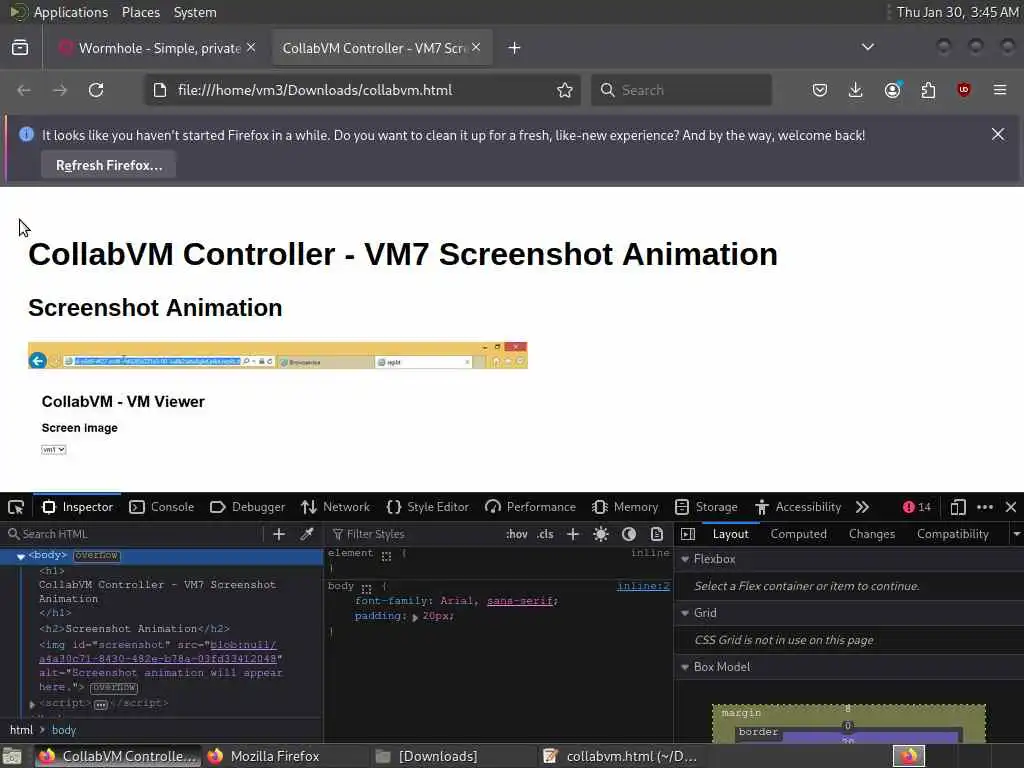
Task: Open the Downloads panel icon
Action: click(x=856, y=90)
